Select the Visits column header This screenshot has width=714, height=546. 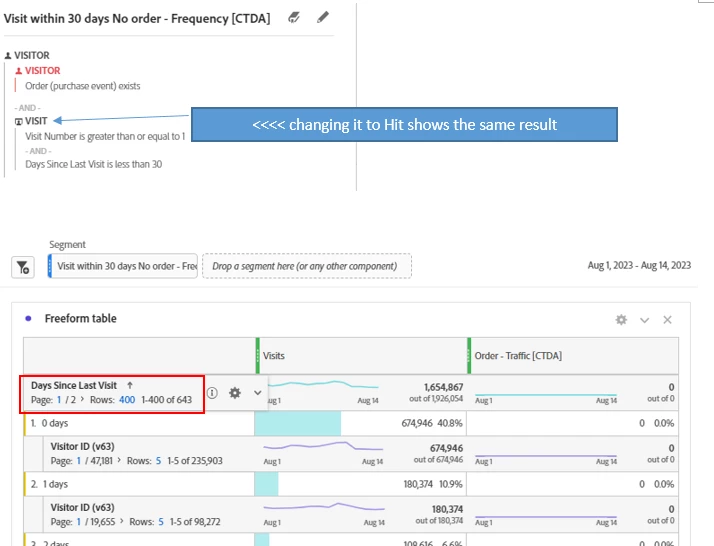tap(362, 356)
